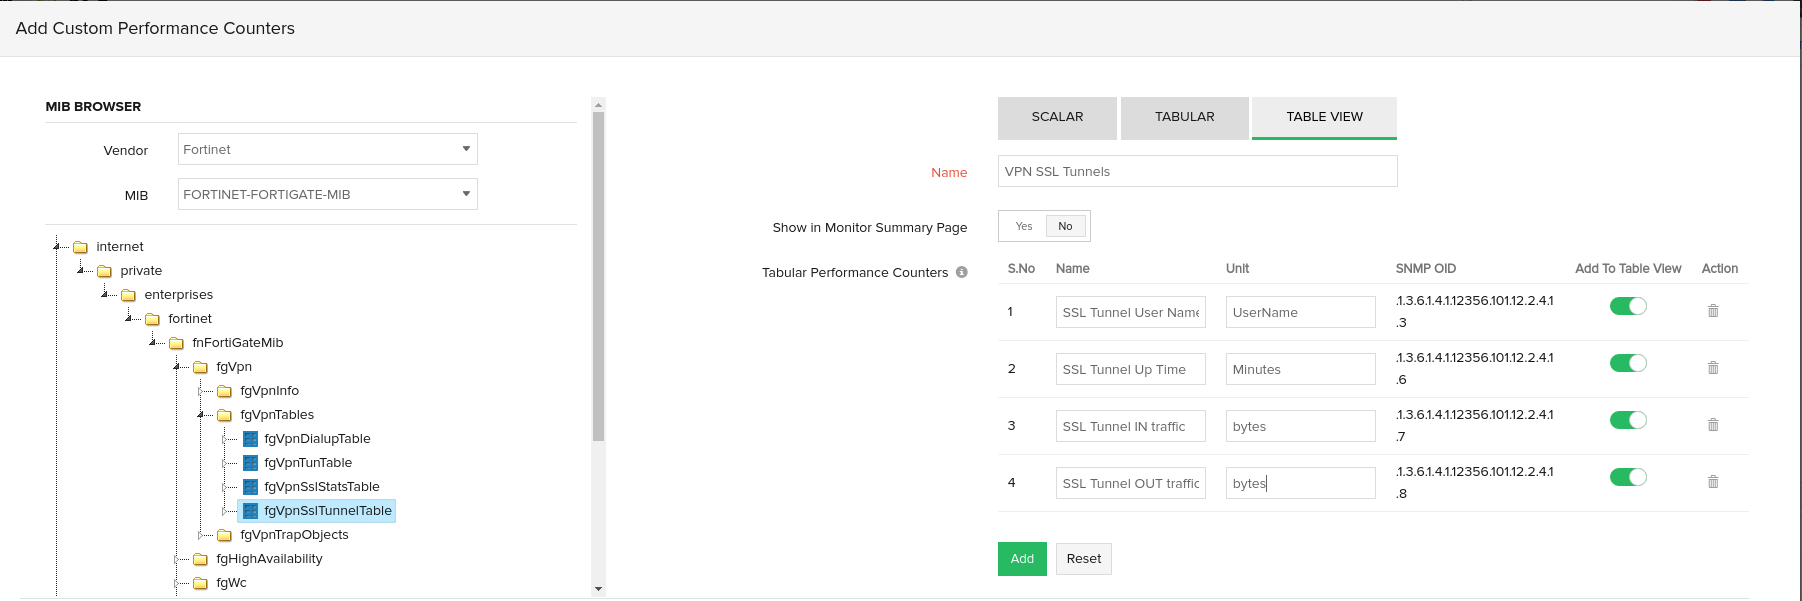The width and height of the screenshot is (1802, 601).
Task: Select the fgVpnSslTunnelTable table icon
Action: 251,511
